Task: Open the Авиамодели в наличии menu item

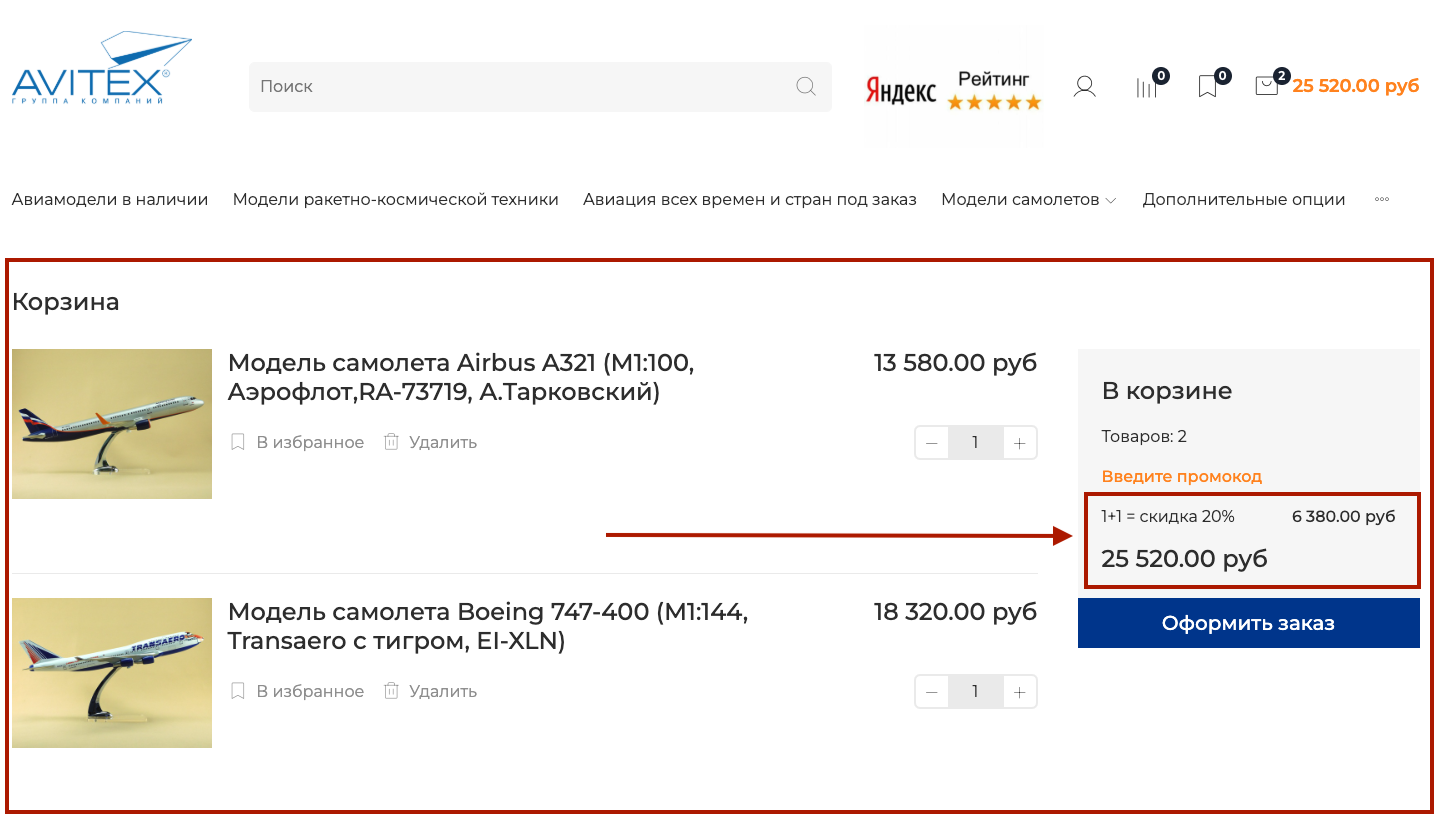Action: tap(110, 199)
